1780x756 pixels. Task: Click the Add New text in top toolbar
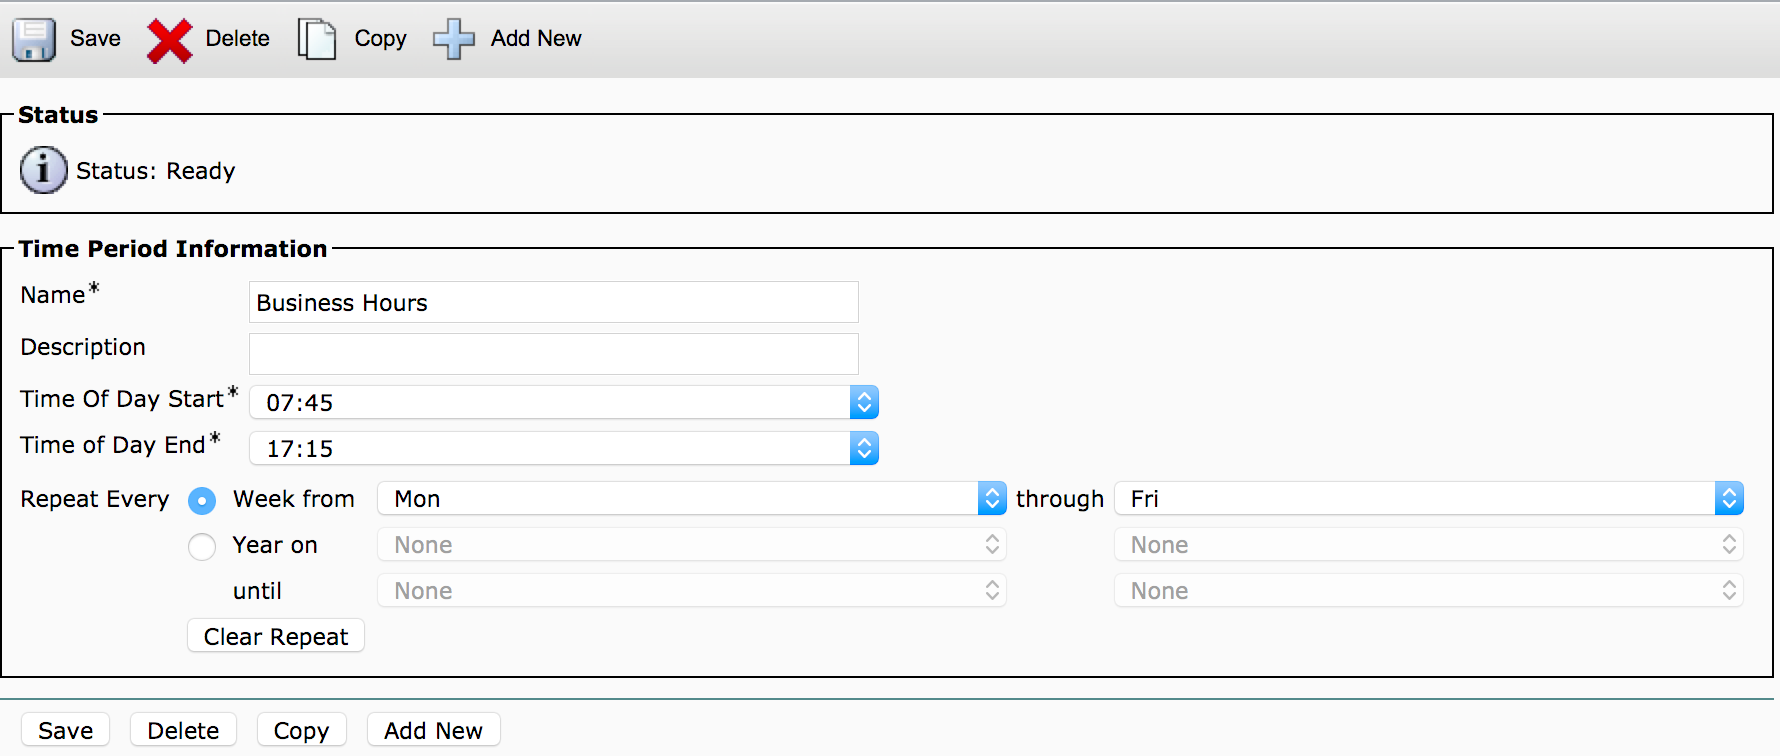pos(536,38)
